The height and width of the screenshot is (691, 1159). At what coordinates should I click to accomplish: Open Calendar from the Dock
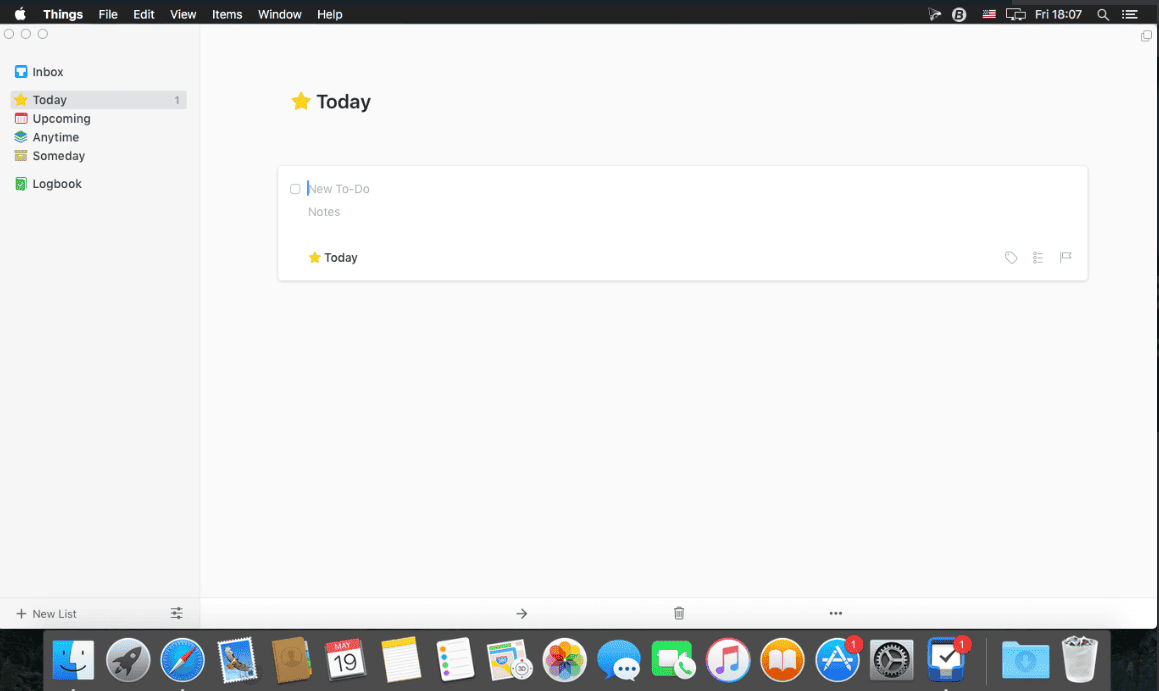click(345, 660)
